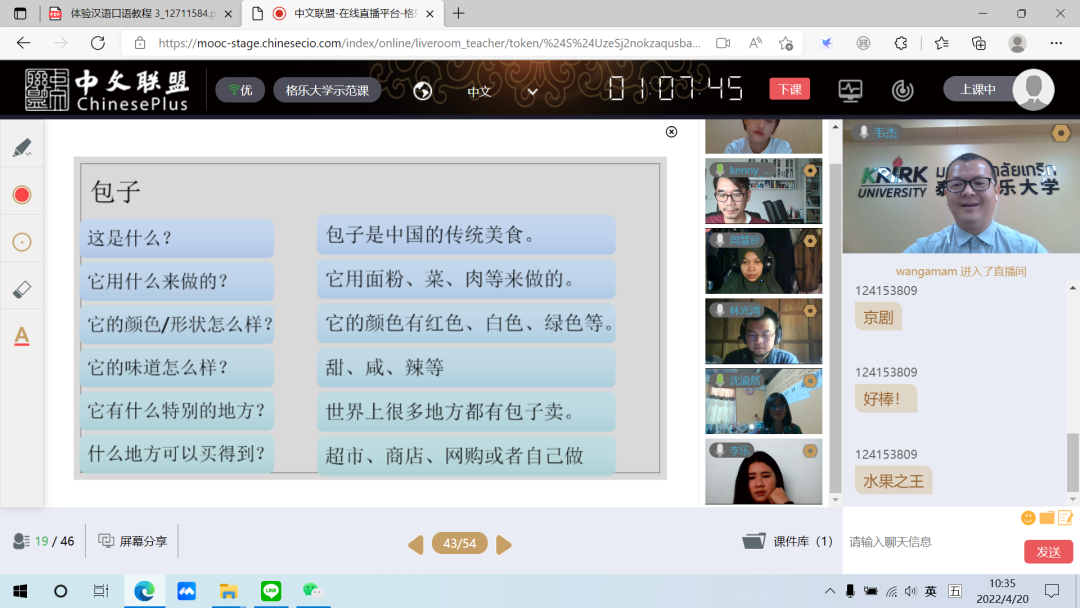Viewport: 1080px width, 608px height.
Task: Open the 中文 language dropdown
Action: pyautogui.click(x=502, y=92)
